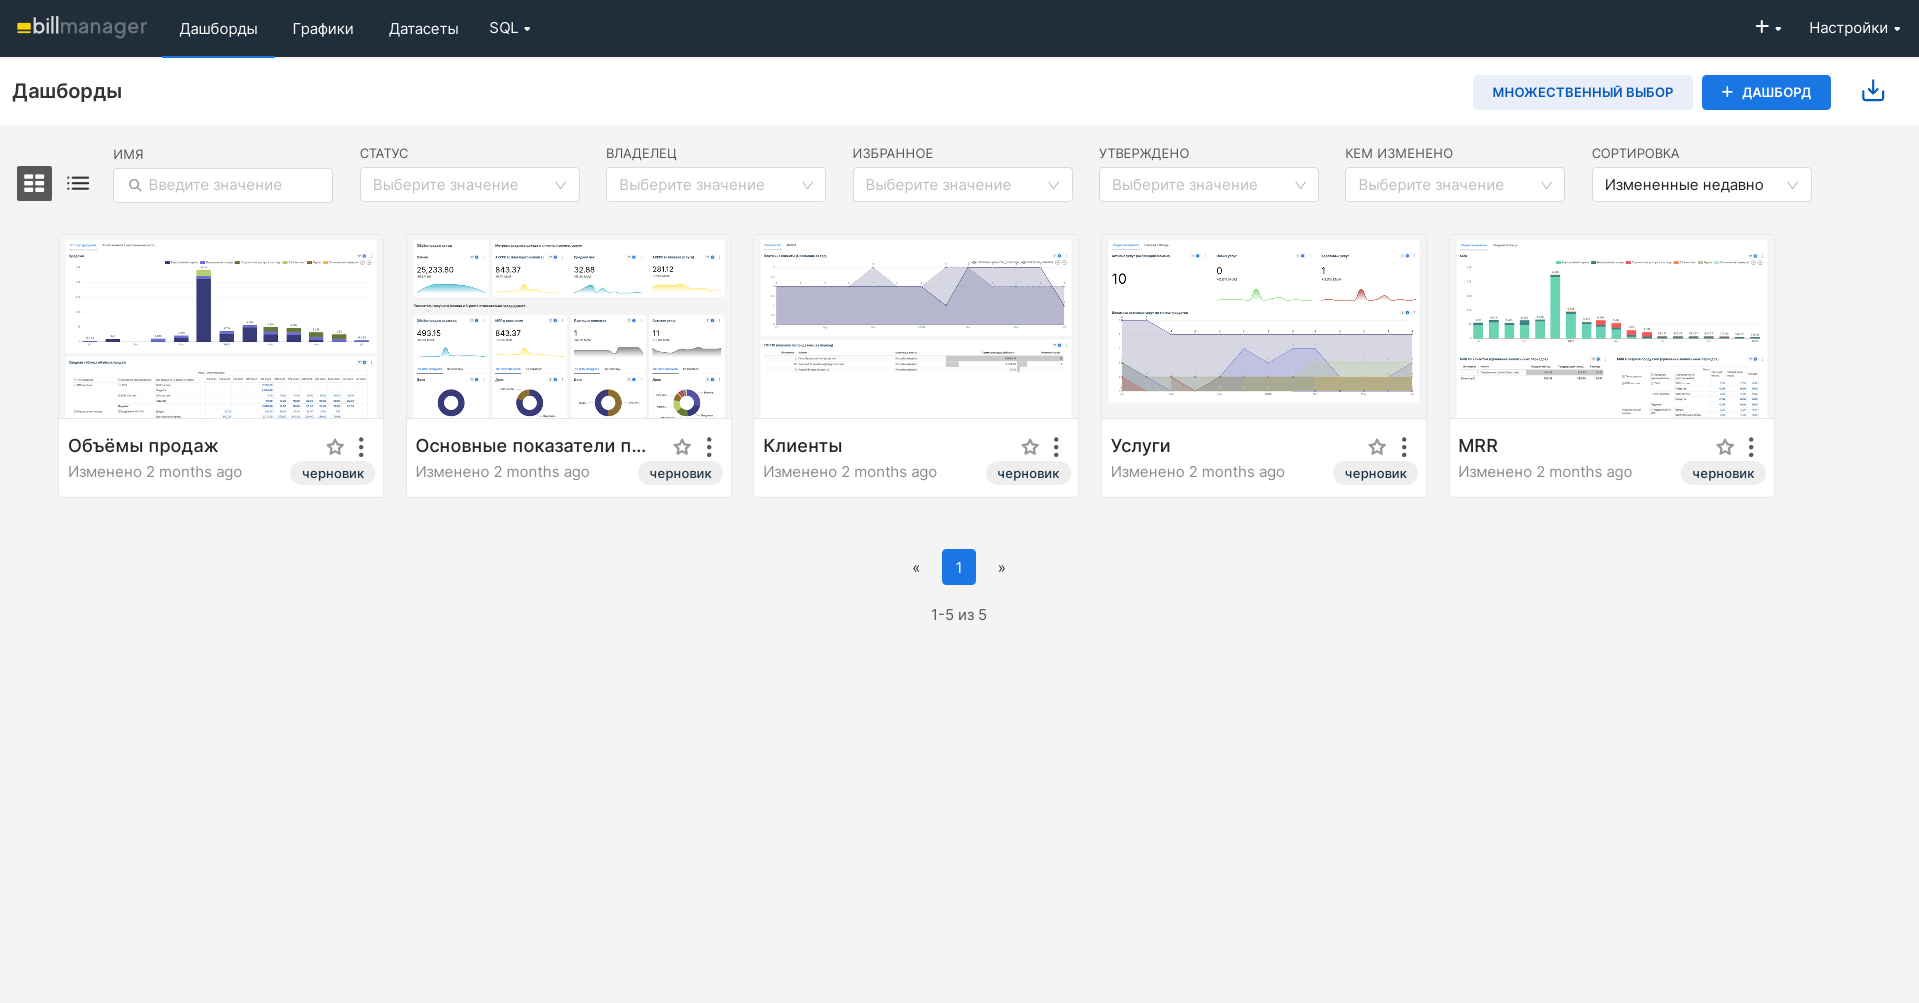Switch to list view
The width and height of the screenshot is (1919, 1003).
coord(78,184)
